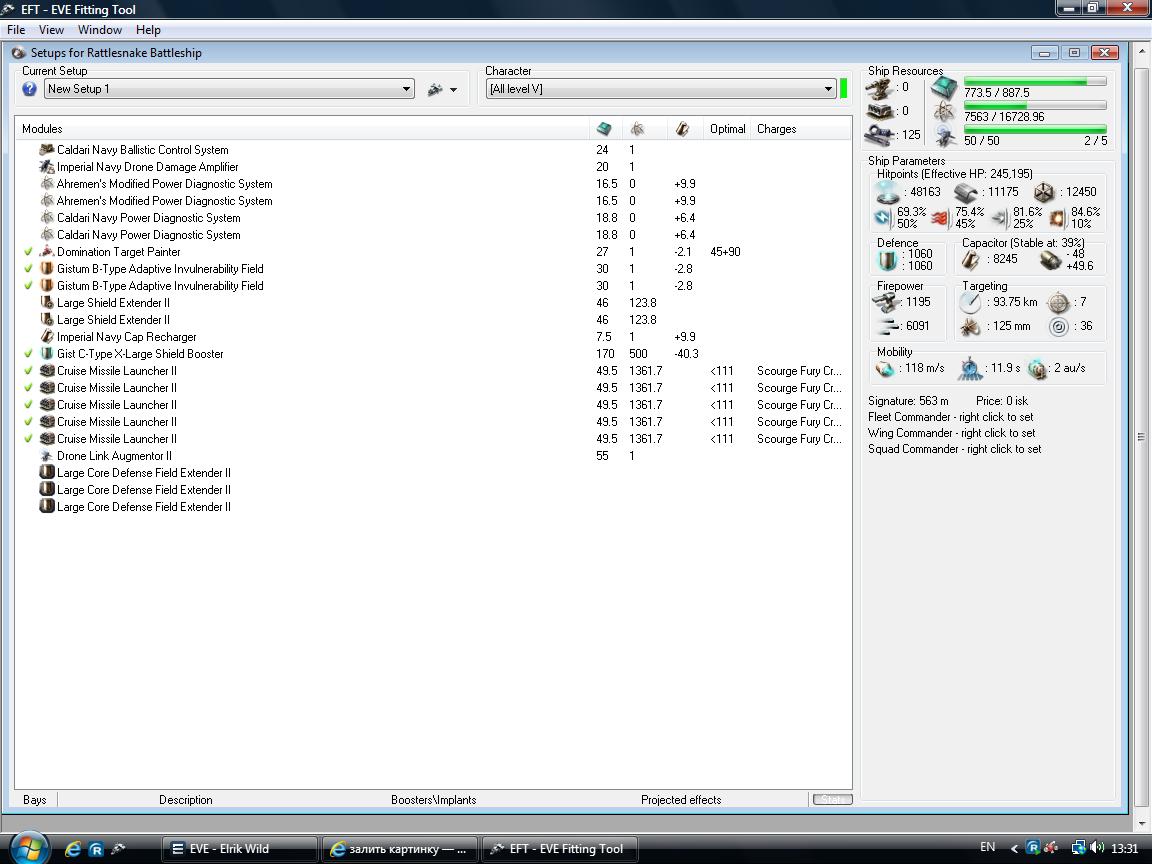Open the Character dropdown showing All level V

point(661,89)
